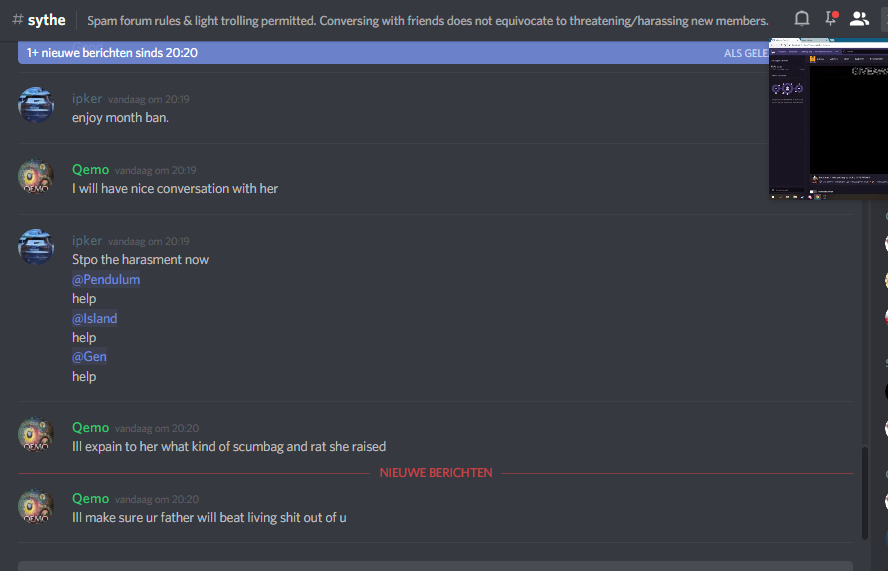Click ipker's avatar on 'enjoy month ban'
This screenshot has height=571, width=888.
click(36, 105)
